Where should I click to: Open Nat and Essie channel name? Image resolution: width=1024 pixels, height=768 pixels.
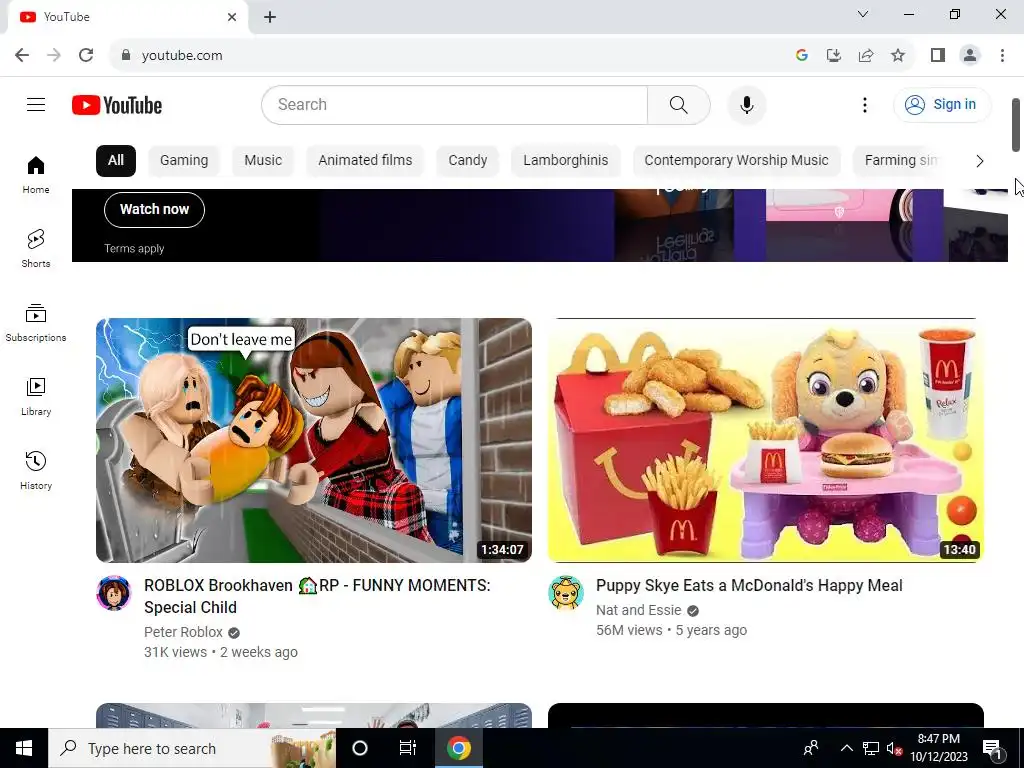point(638,610)
